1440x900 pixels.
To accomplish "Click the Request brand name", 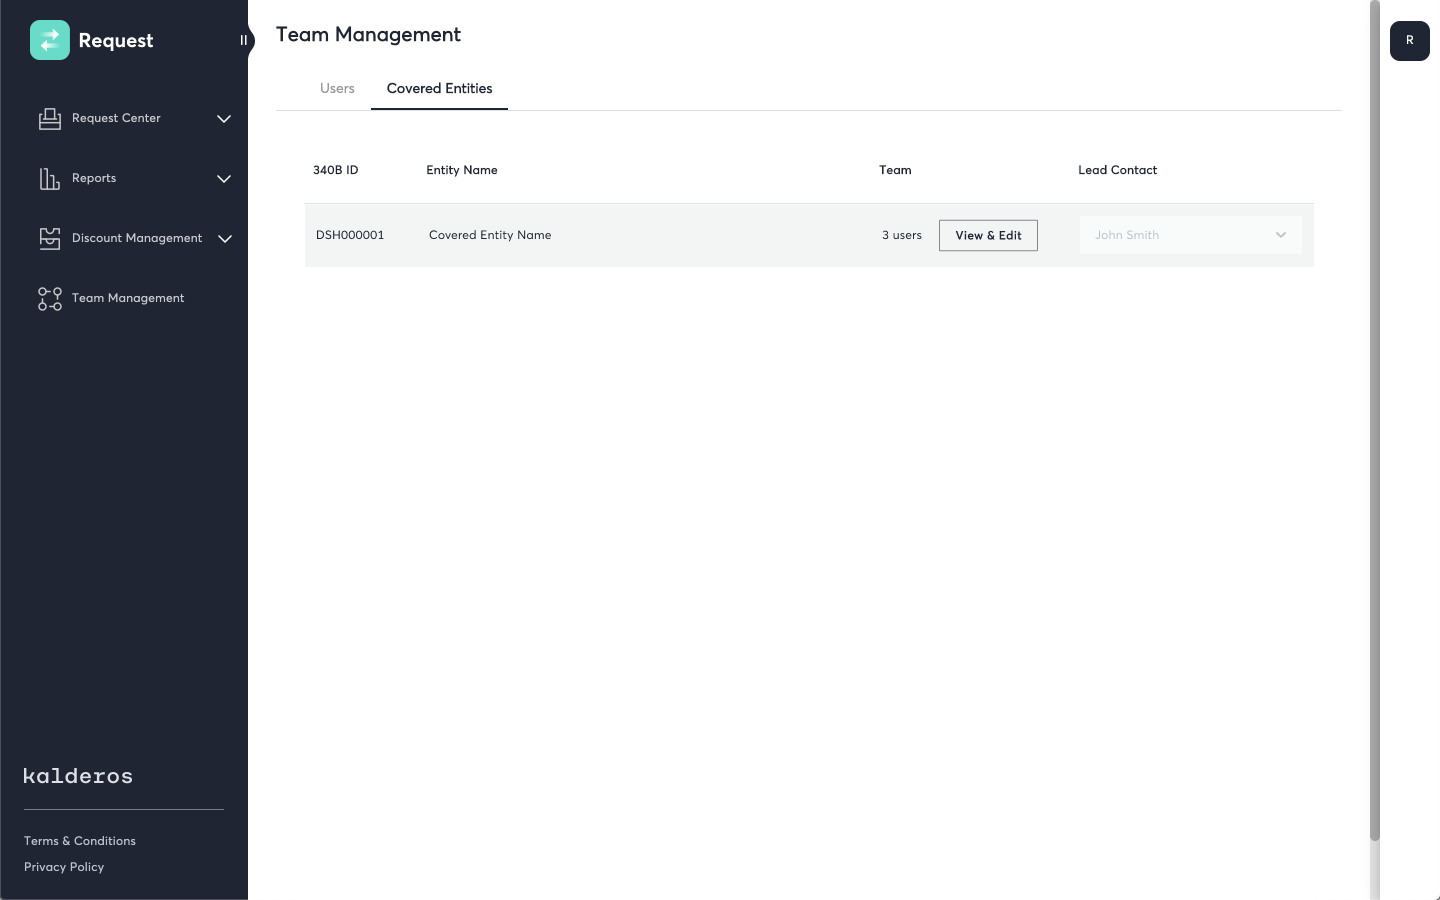I will pyautogui.click(x=116, y=41).
